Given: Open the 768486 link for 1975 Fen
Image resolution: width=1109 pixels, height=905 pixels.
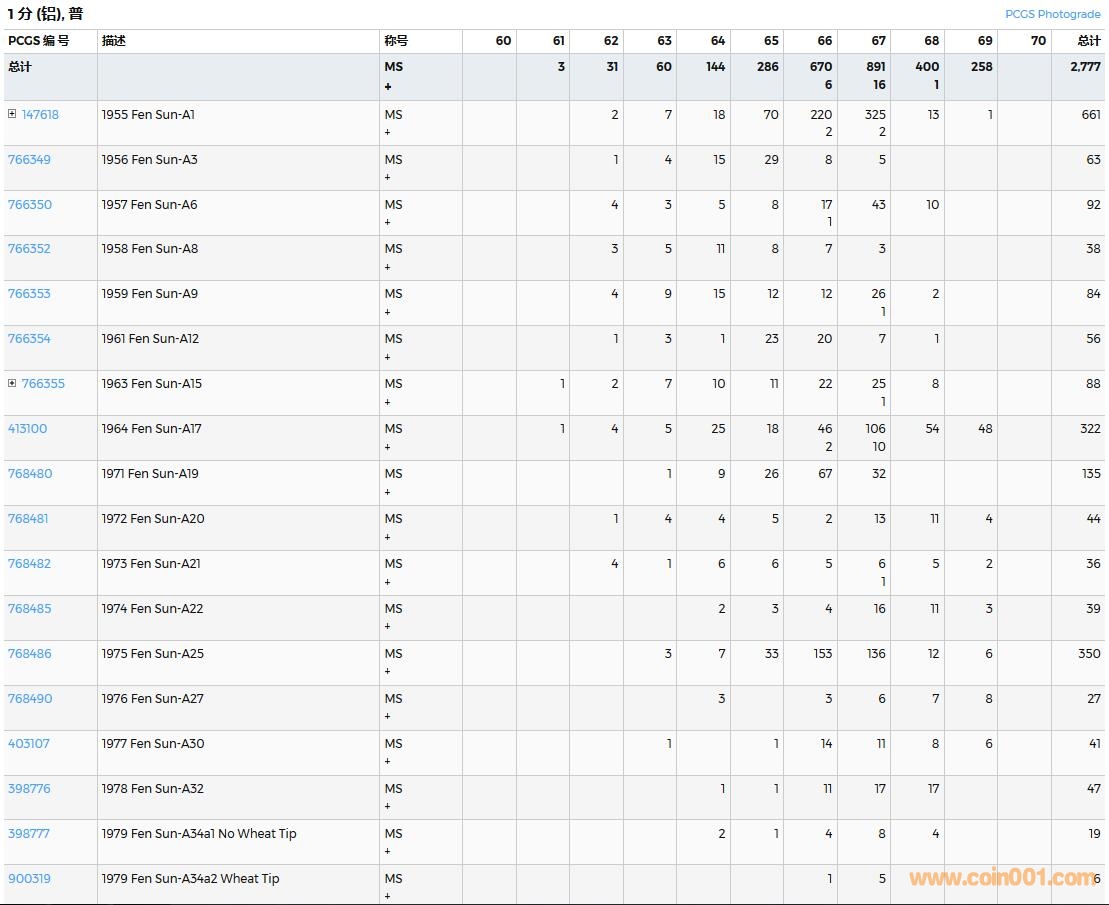Looking at the screenshot, I should tap(29, 654).
